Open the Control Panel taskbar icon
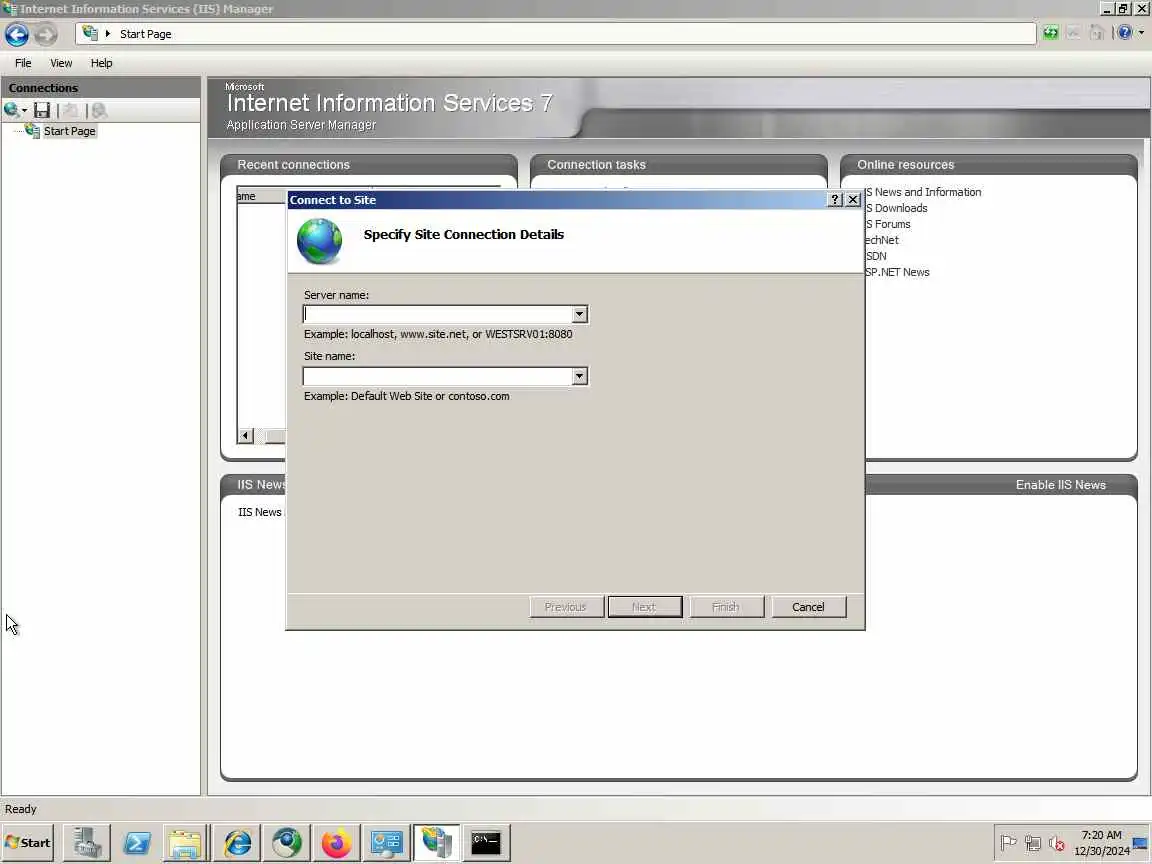Viewport: 1152px width, 864px height. click(x=386, y=843)
